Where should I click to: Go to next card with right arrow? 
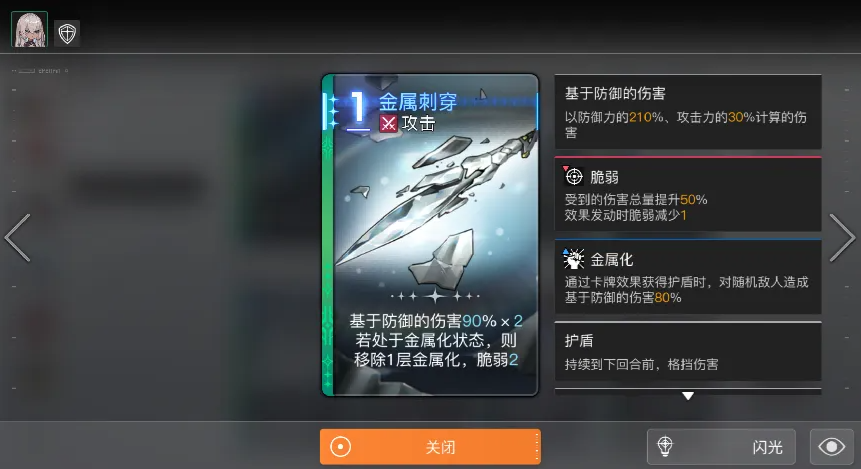click(842, 238)
